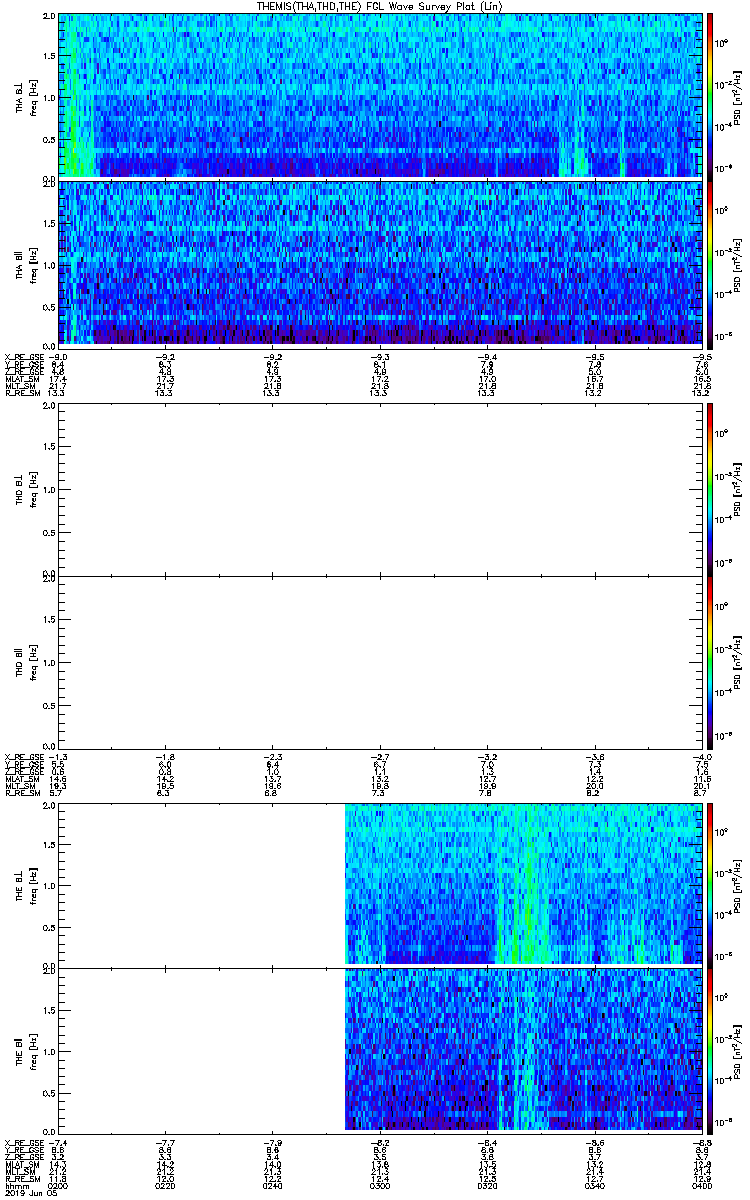Click the PSD color bar beside THD B⊥ panel

point(711,489)
